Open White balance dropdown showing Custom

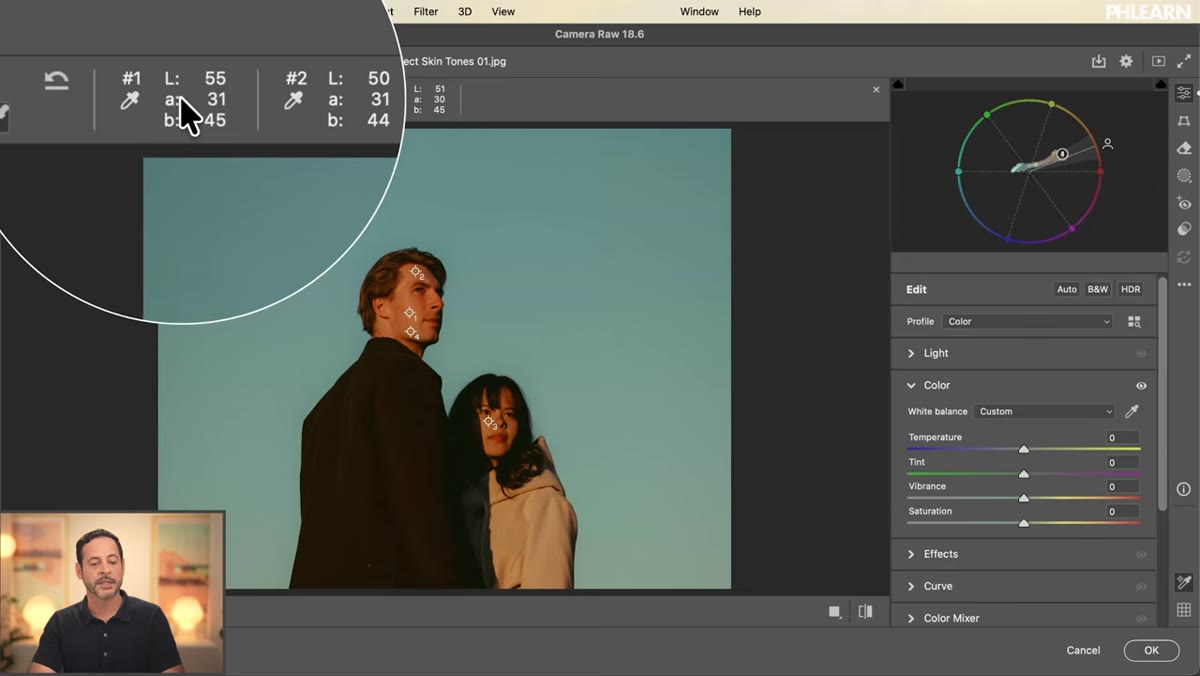coord(1044,412)
